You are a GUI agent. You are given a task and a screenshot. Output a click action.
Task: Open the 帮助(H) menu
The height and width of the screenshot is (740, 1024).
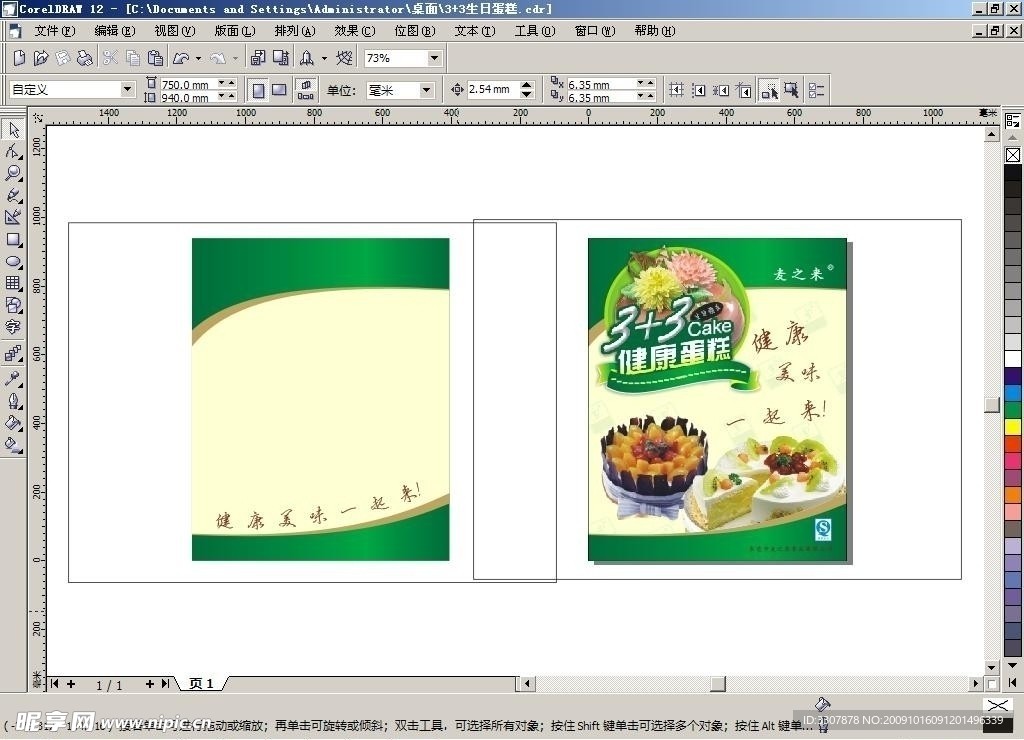click(655, 31)
